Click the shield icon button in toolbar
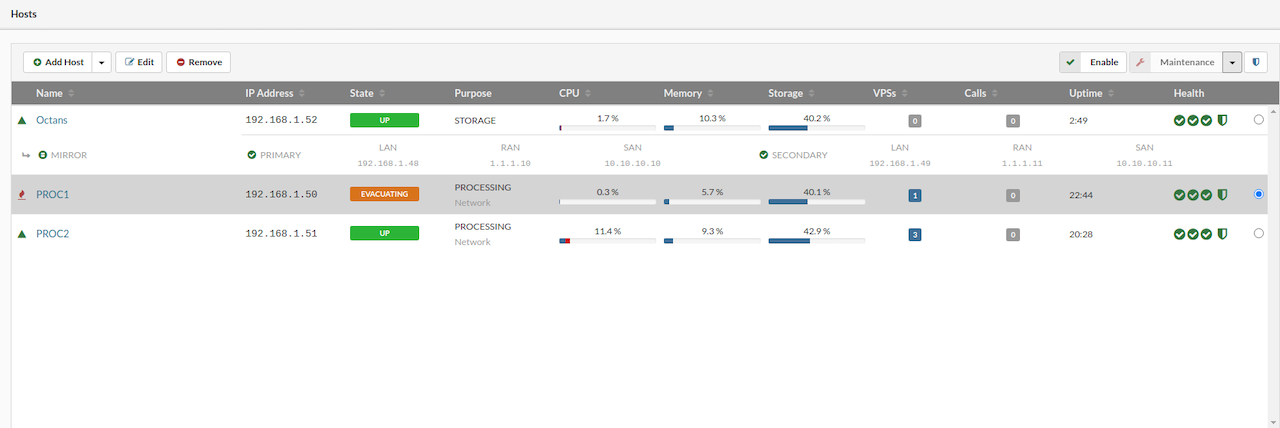Image resolution: width=1280 pixels, height=428 pixels. click(x=1256, y=62)
